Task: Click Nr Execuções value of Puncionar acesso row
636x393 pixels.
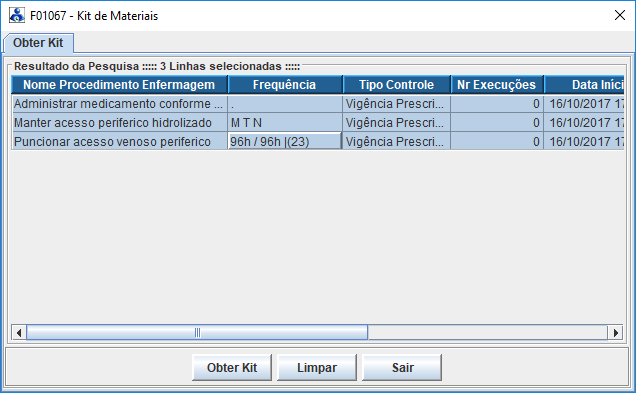Action: [x=497, y=142]
